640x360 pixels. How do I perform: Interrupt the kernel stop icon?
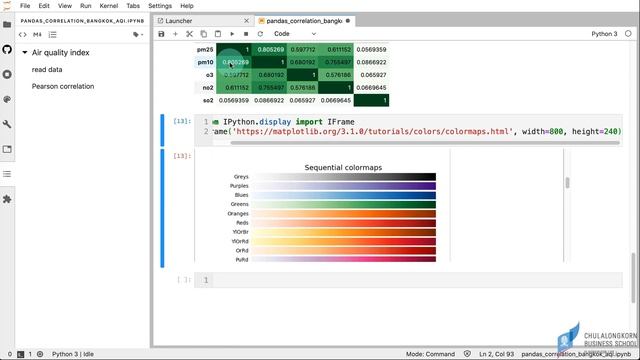pyautogui.click(x=246, y=34)
